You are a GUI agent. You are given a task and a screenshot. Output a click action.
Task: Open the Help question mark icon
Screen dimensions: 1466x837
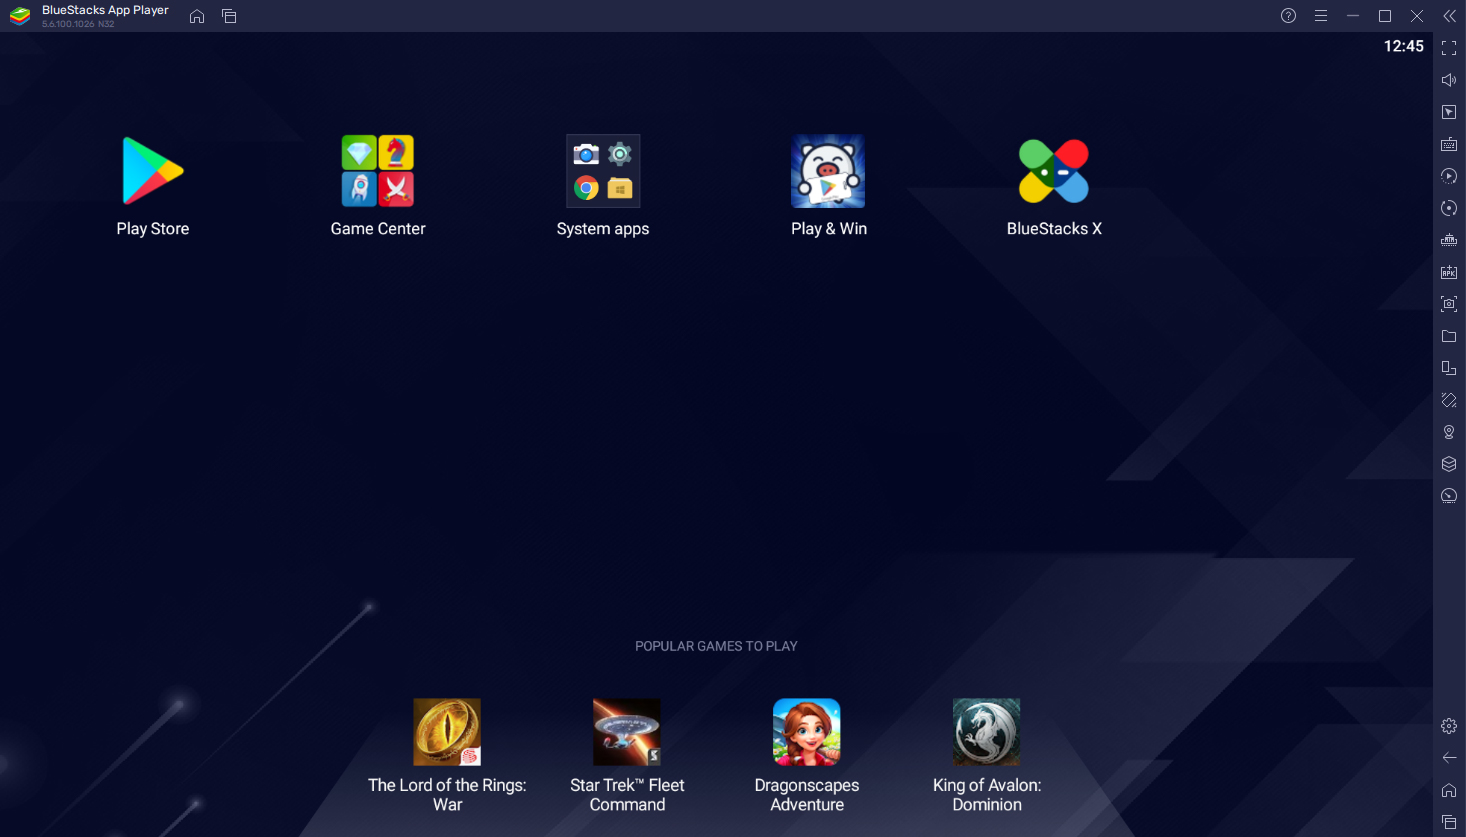1289,16
